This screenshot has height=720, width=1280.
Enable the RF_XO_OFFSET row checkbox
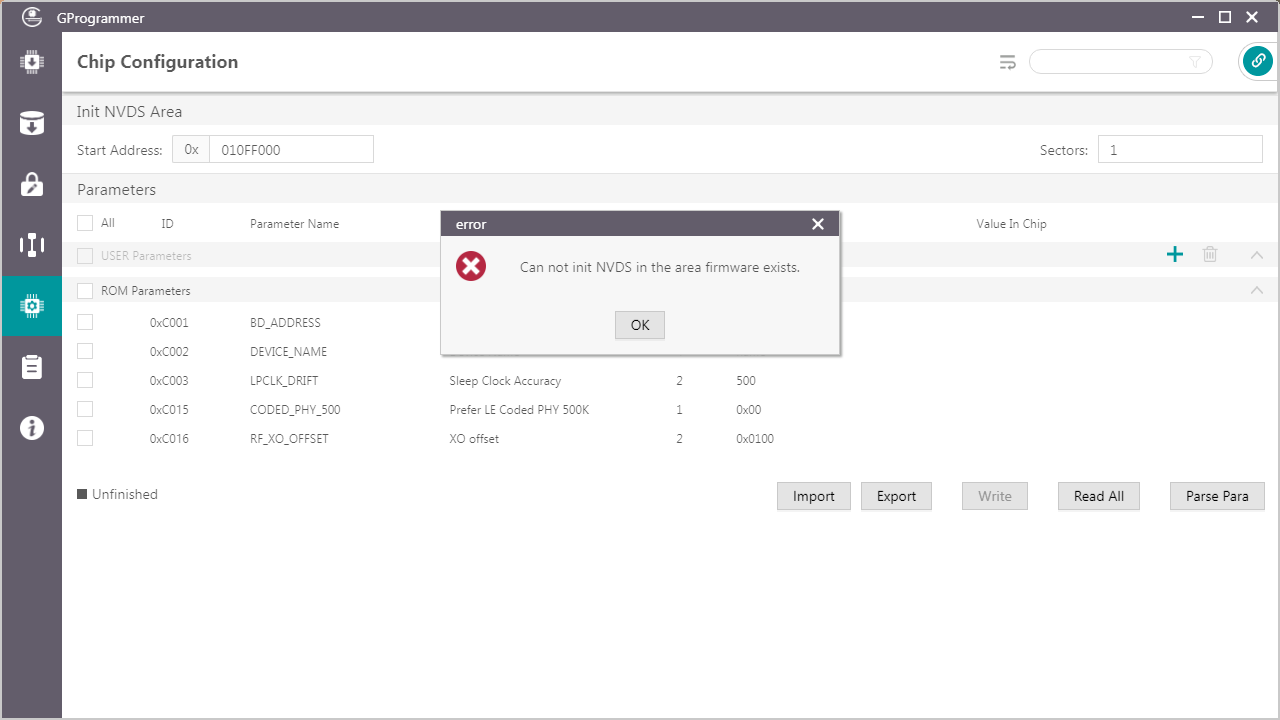point(85,438)
